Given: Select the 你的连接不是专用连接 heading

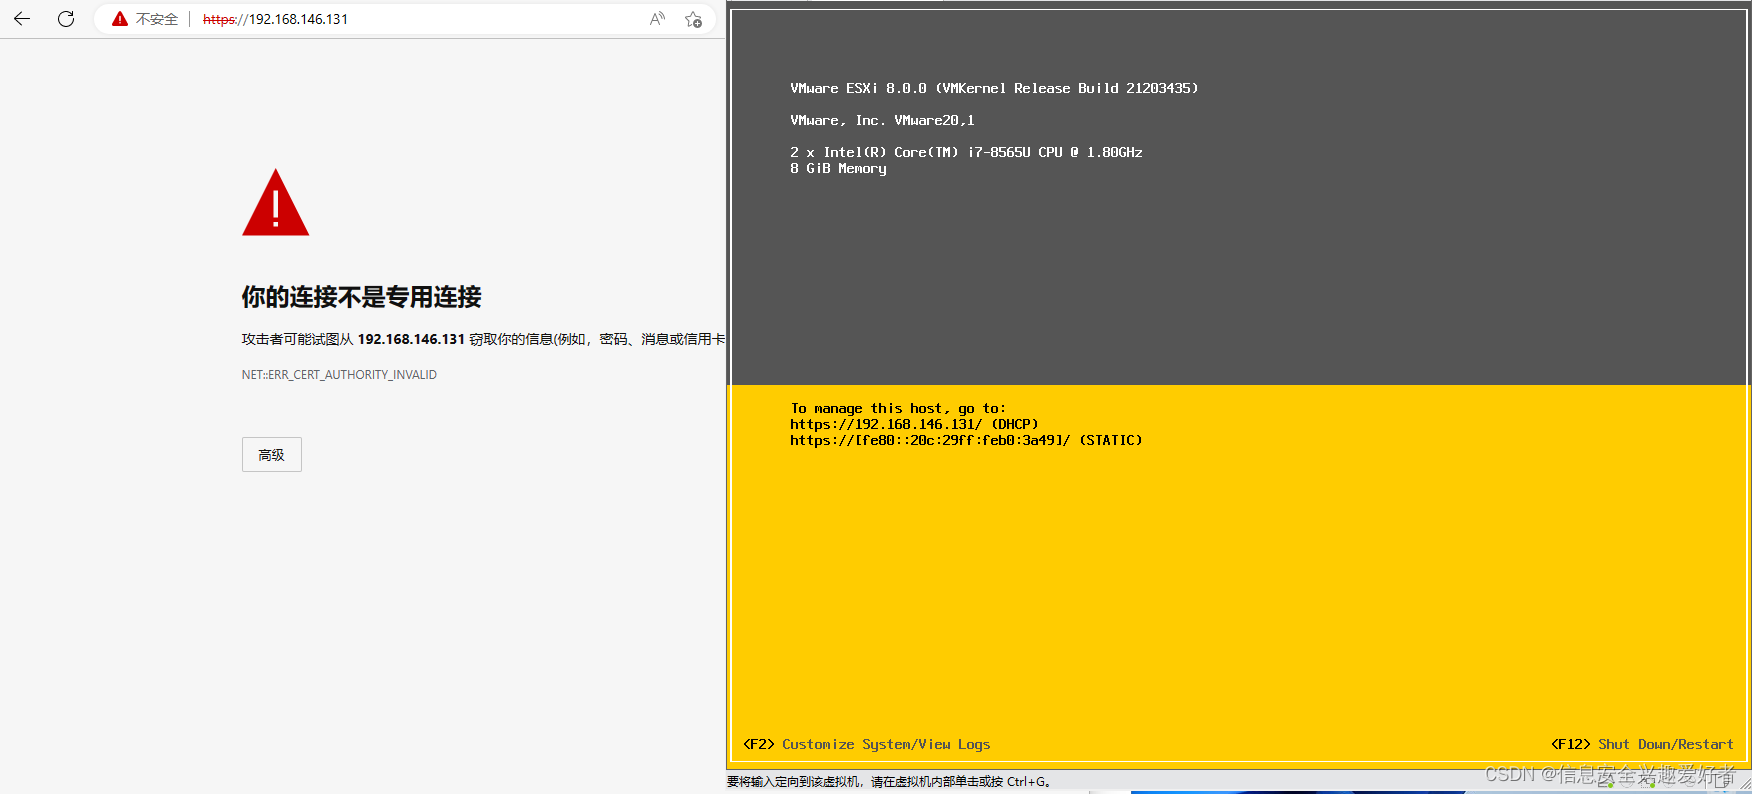Looking at the screenshot, I should tap(362, 297).
